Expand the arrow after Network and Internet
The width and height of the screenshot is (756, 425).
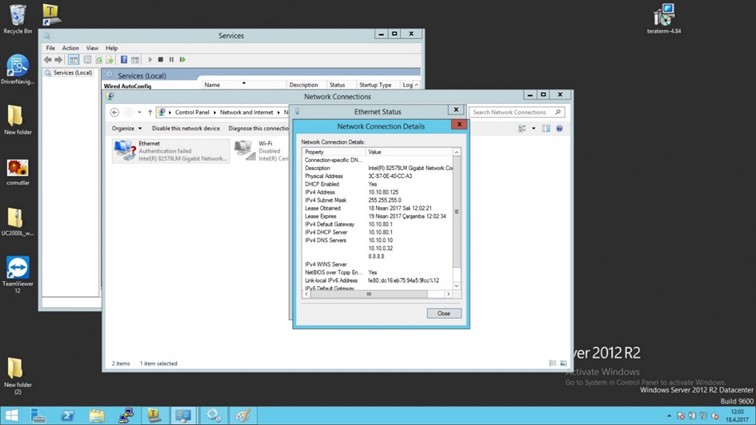278,112
